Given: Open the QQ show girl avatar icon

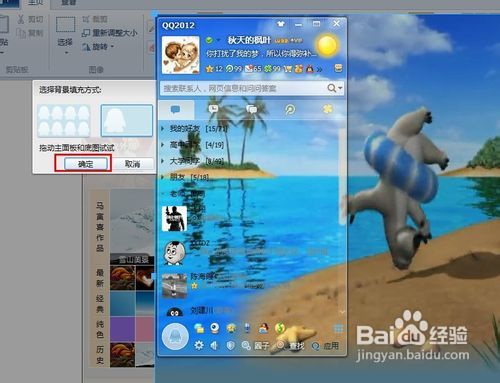Looking at the screenshot, I should 263,328.
